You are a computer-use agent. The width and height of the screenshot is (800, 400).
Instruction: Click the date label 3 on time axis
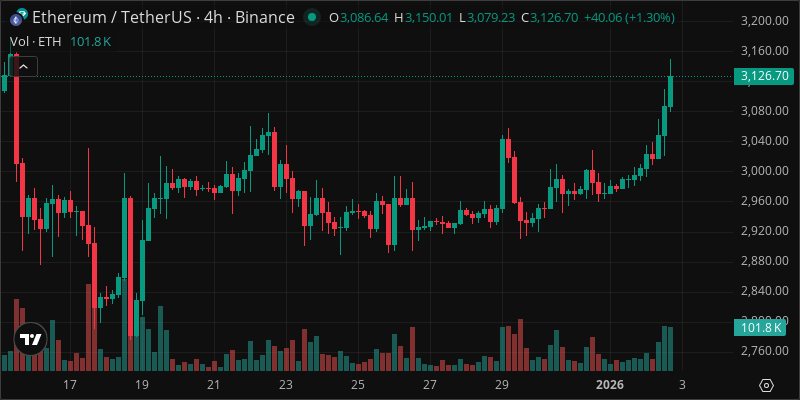tap(682, 384)
